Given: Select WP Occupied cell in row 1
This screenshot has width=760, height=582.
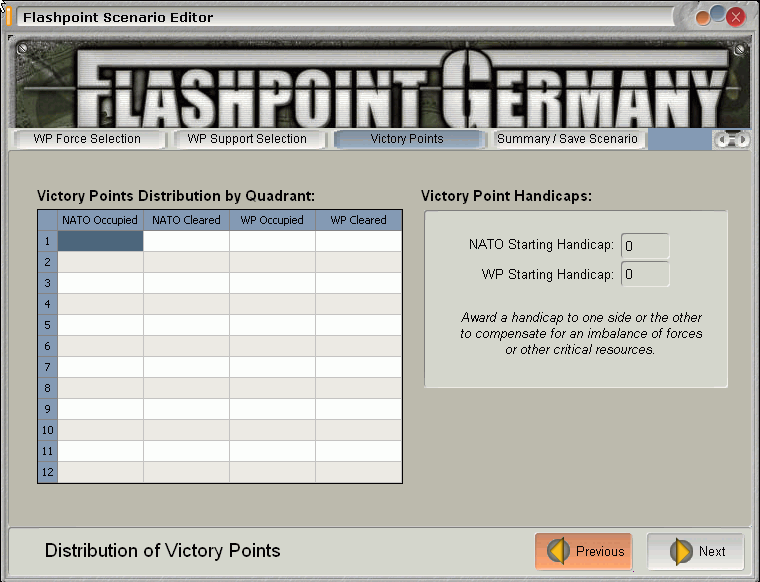Looking at the screenshot, I should [x=272, y=241].
